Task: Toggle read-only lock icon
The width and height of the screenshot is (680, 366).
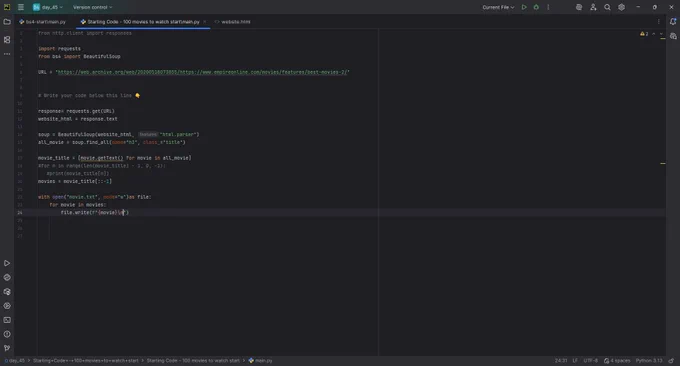Action: tap(671, 360)
